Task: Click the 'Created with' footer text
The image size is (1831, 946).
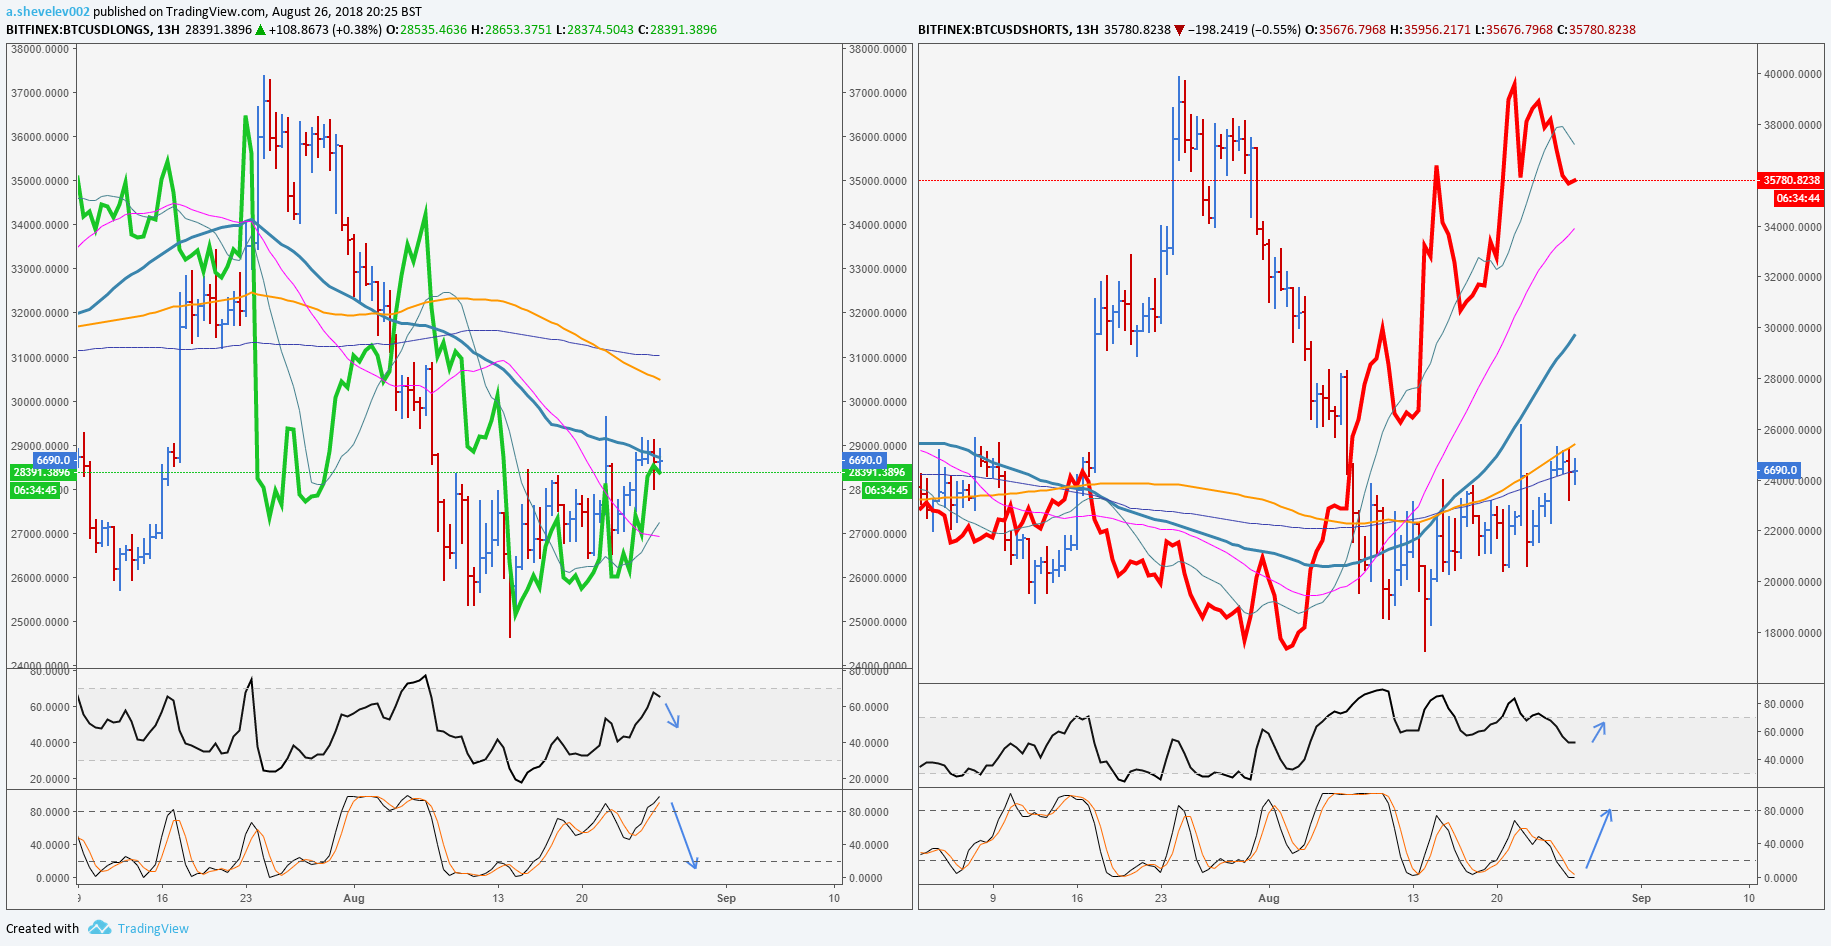Action: (x=42, y=928)
